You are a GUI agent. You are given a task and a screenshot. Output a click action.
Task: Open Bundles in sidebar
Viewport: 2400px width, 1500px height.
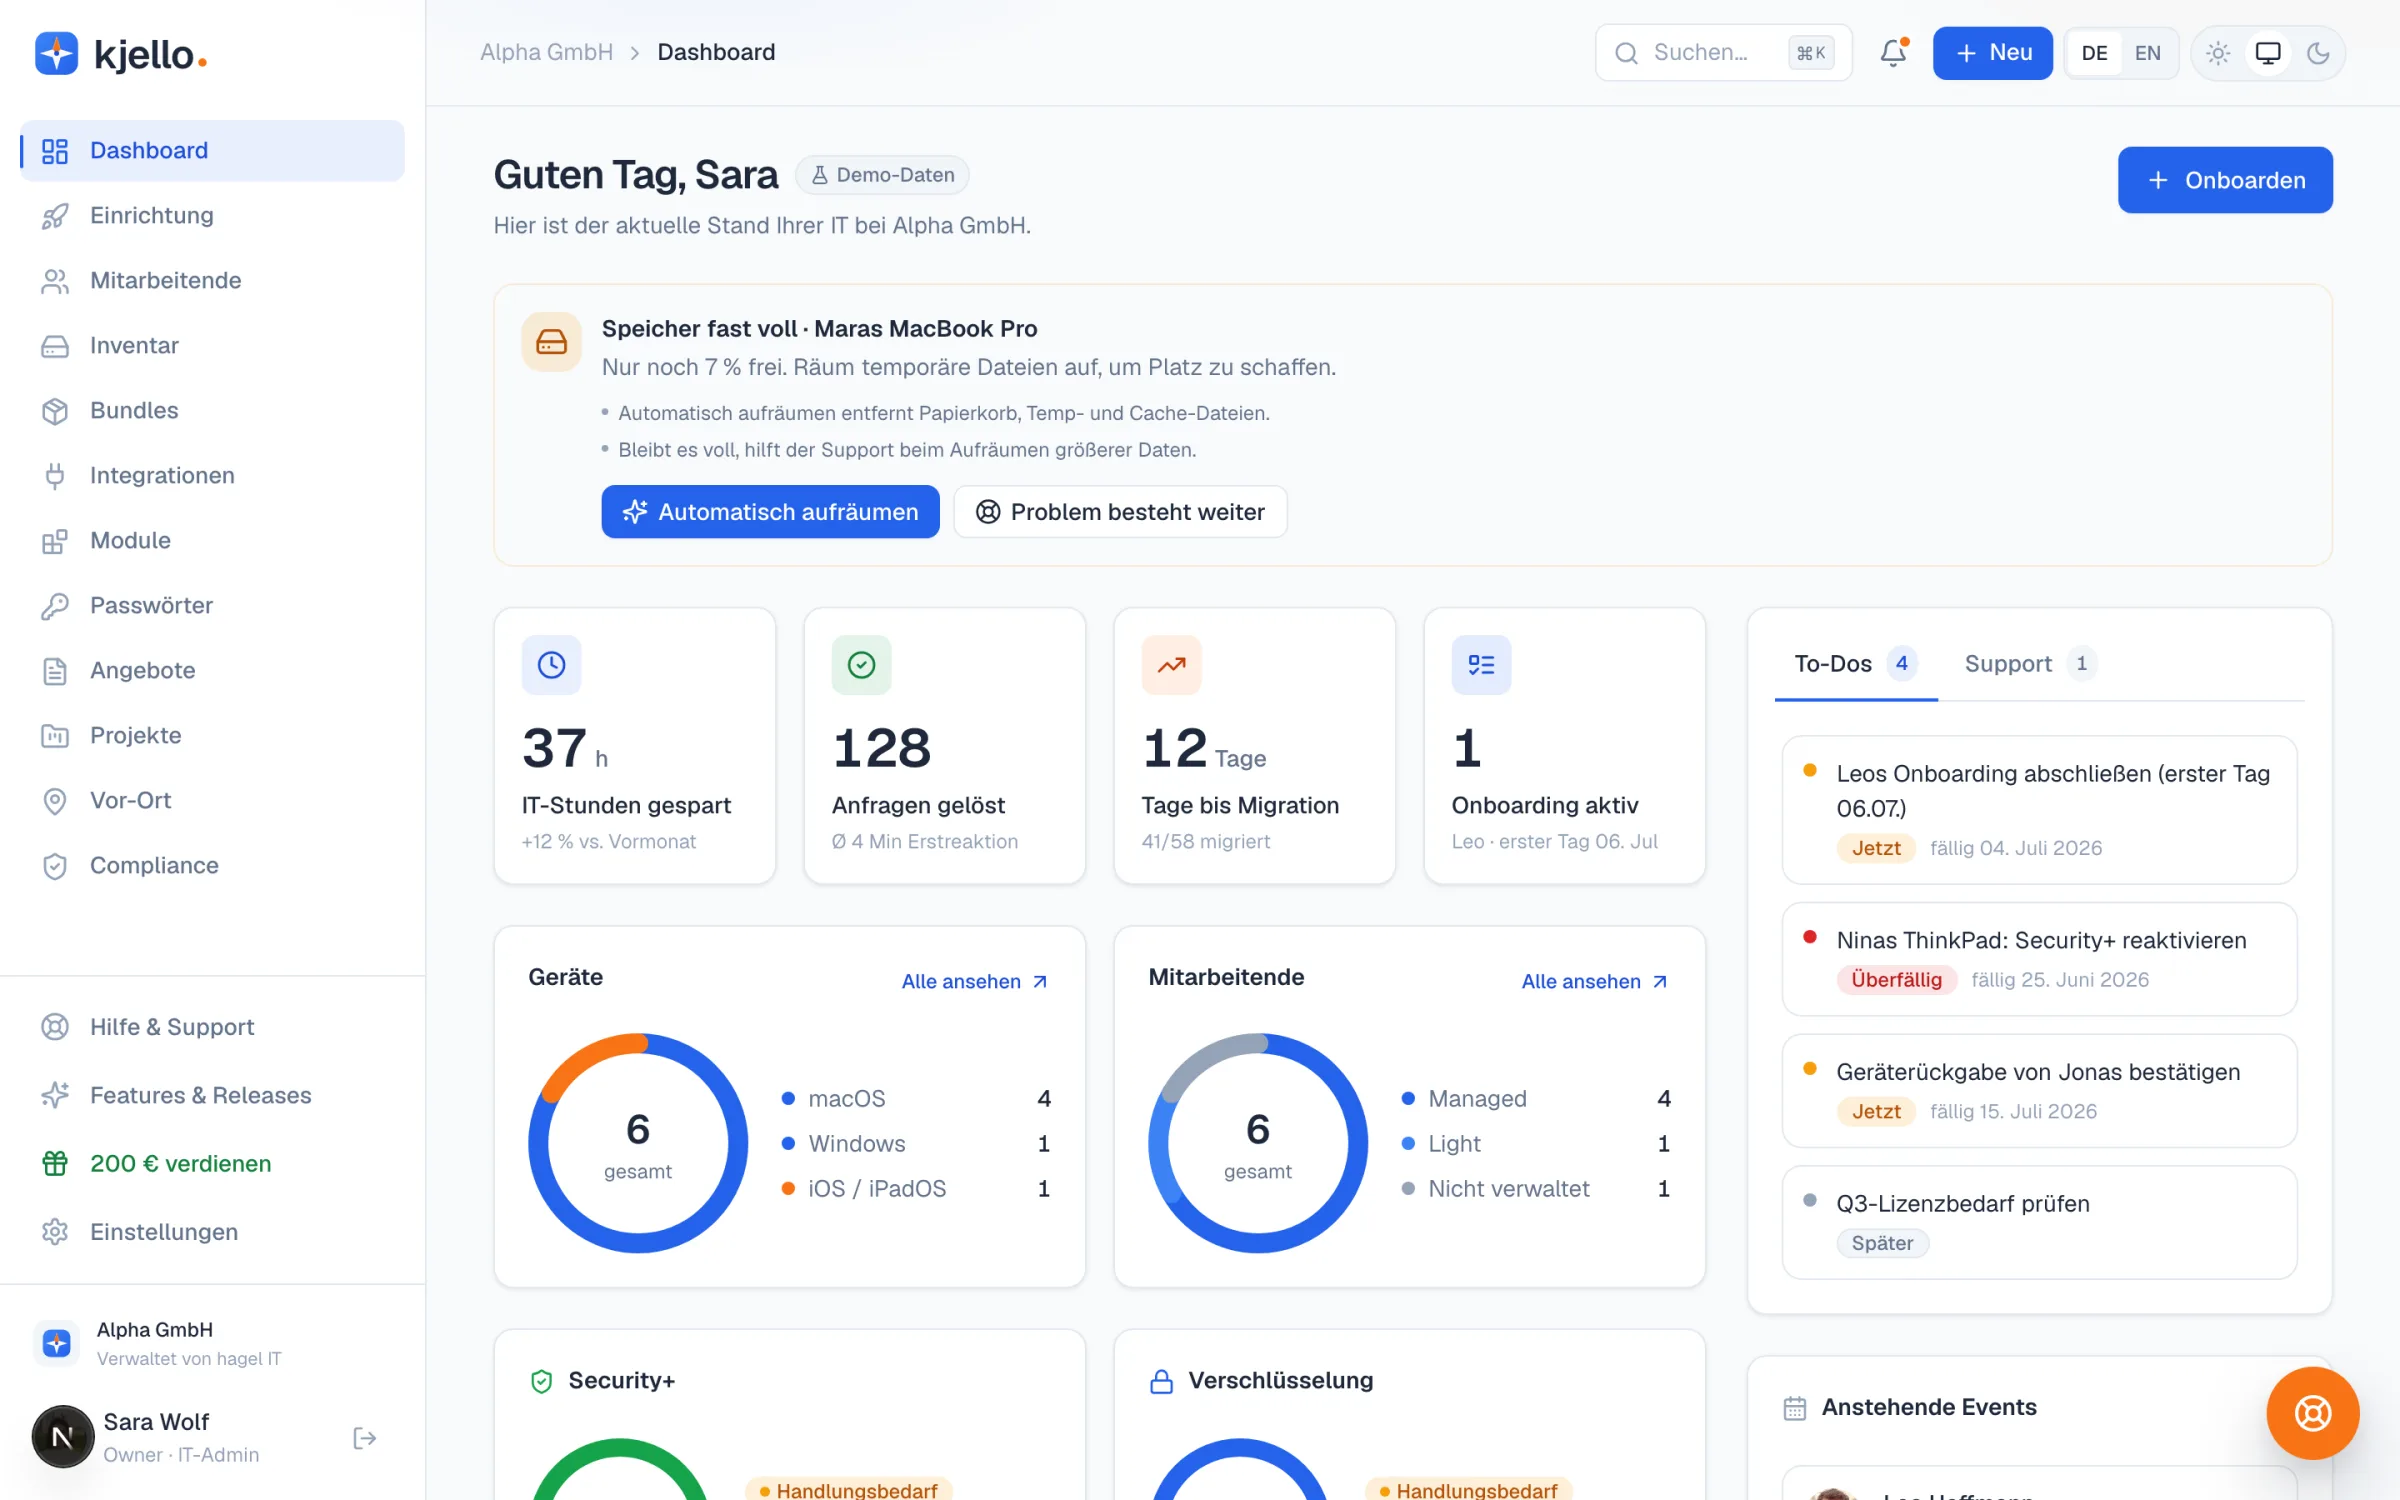[x=213, y=411]
